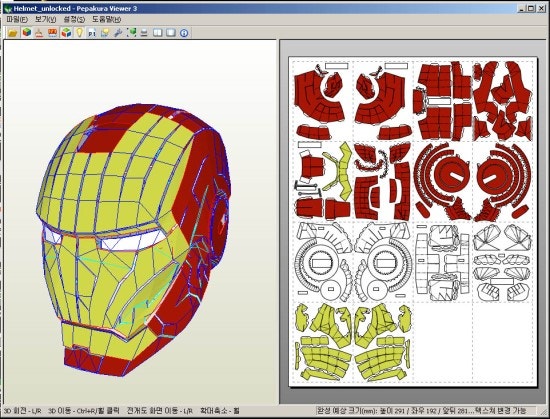
Task: Select the top-right red scattered parts group
Action: 503,101
